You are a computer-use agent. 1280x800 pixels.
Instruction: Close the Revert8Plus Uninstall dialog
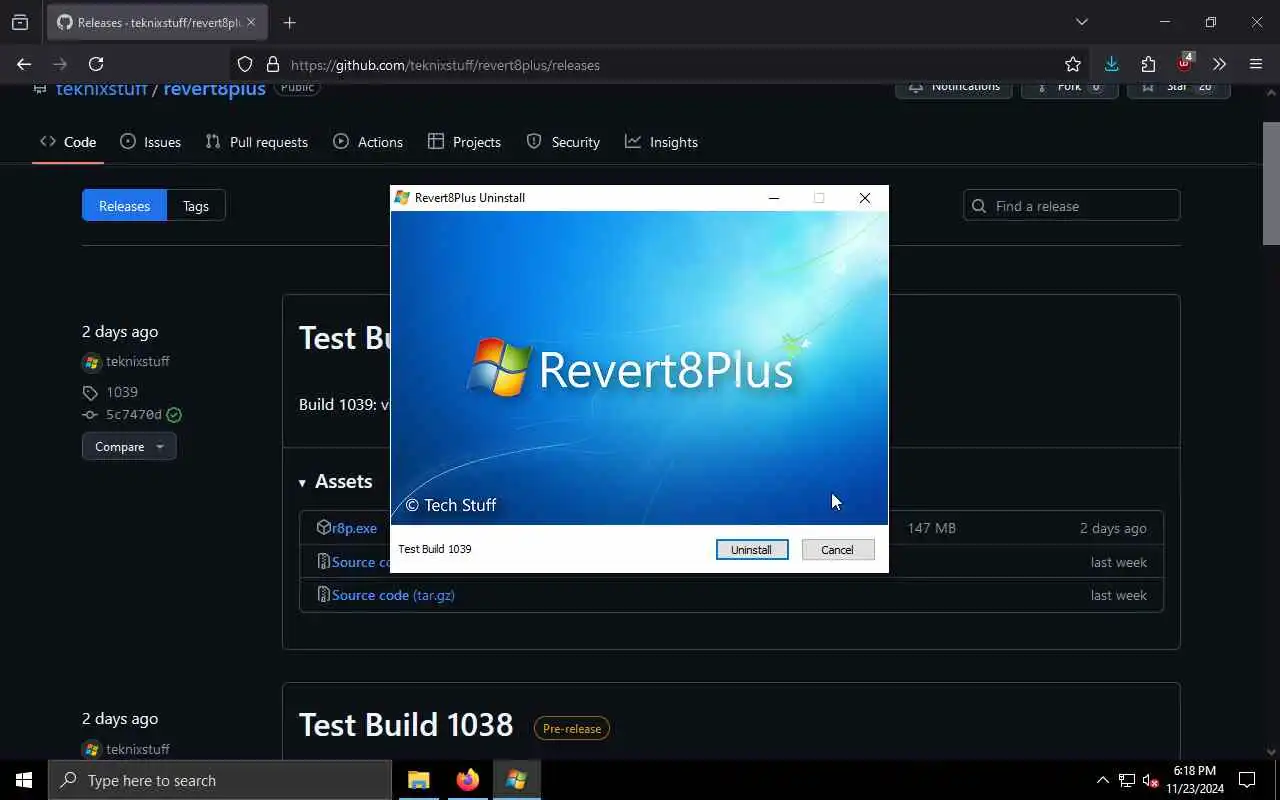click(x=865, y=198)
